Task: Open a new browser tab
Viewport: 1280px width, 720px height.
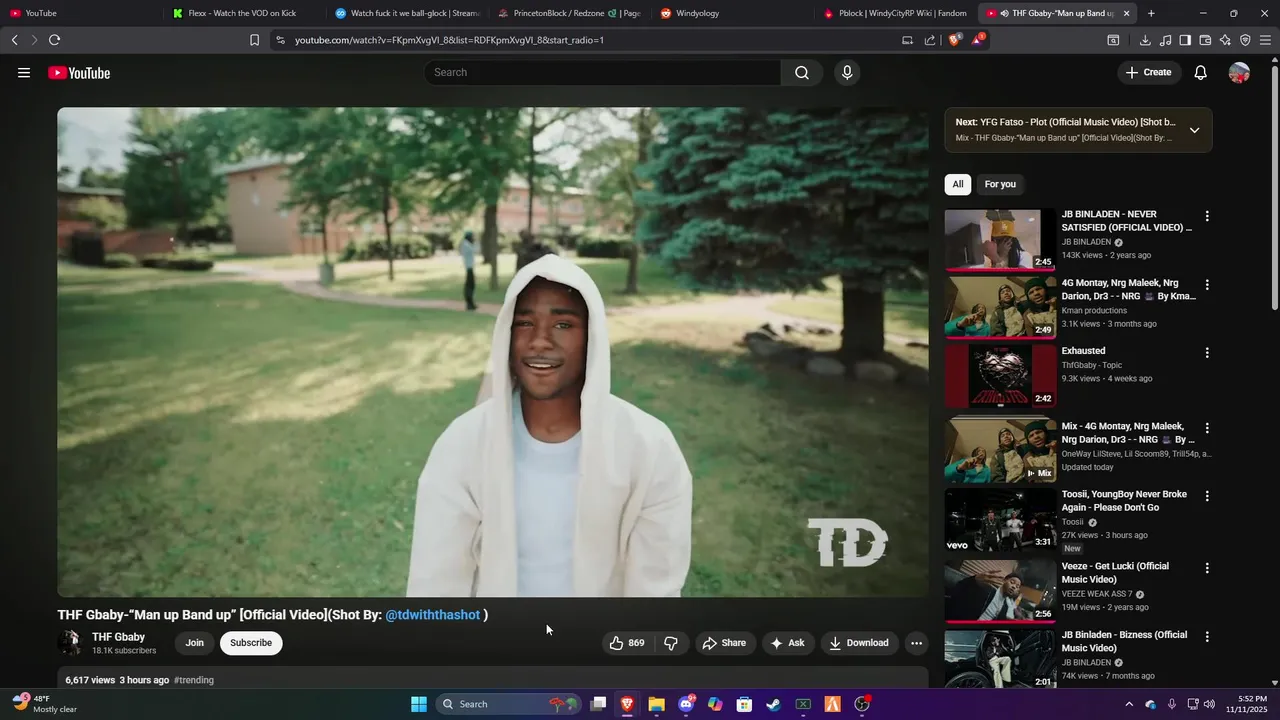Action: [x=1151, y=13]
